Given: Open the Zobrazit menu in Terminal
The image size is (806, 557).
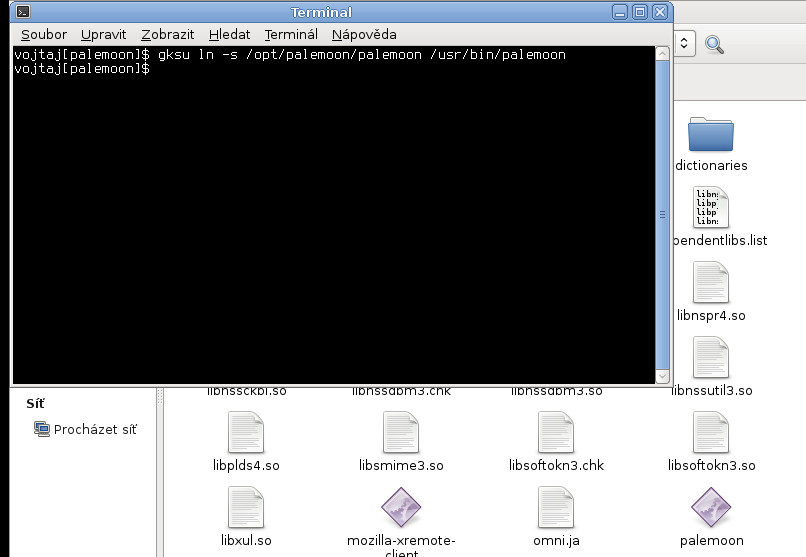Looking at the screenshot, I should (168, 34).
